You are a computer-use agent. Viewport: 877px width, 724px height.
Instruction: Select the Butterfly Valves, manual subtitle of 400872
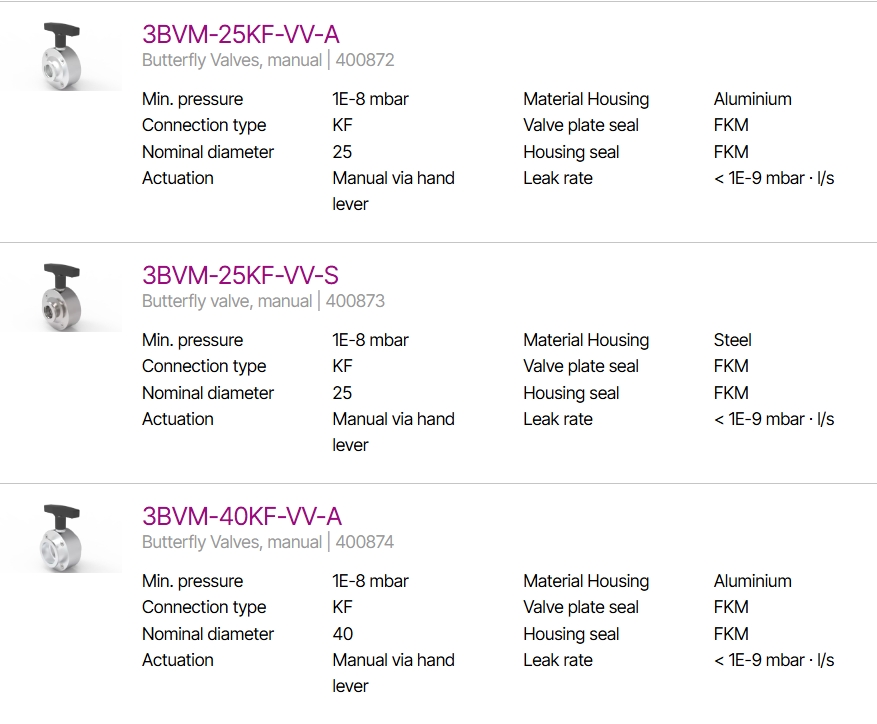[x=232, y=60]
